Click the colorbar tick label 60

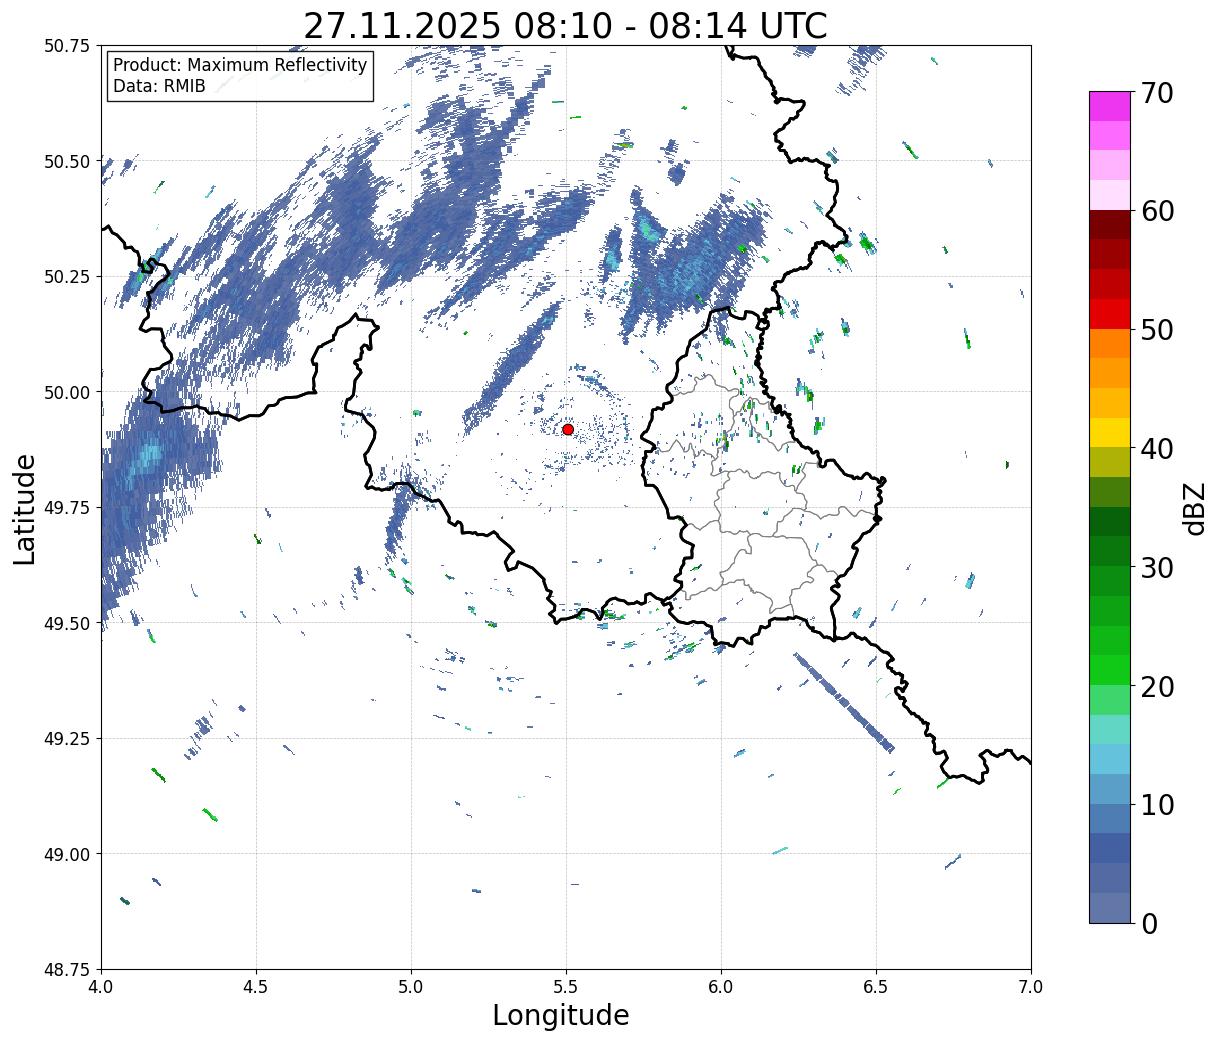(1156, 211)
